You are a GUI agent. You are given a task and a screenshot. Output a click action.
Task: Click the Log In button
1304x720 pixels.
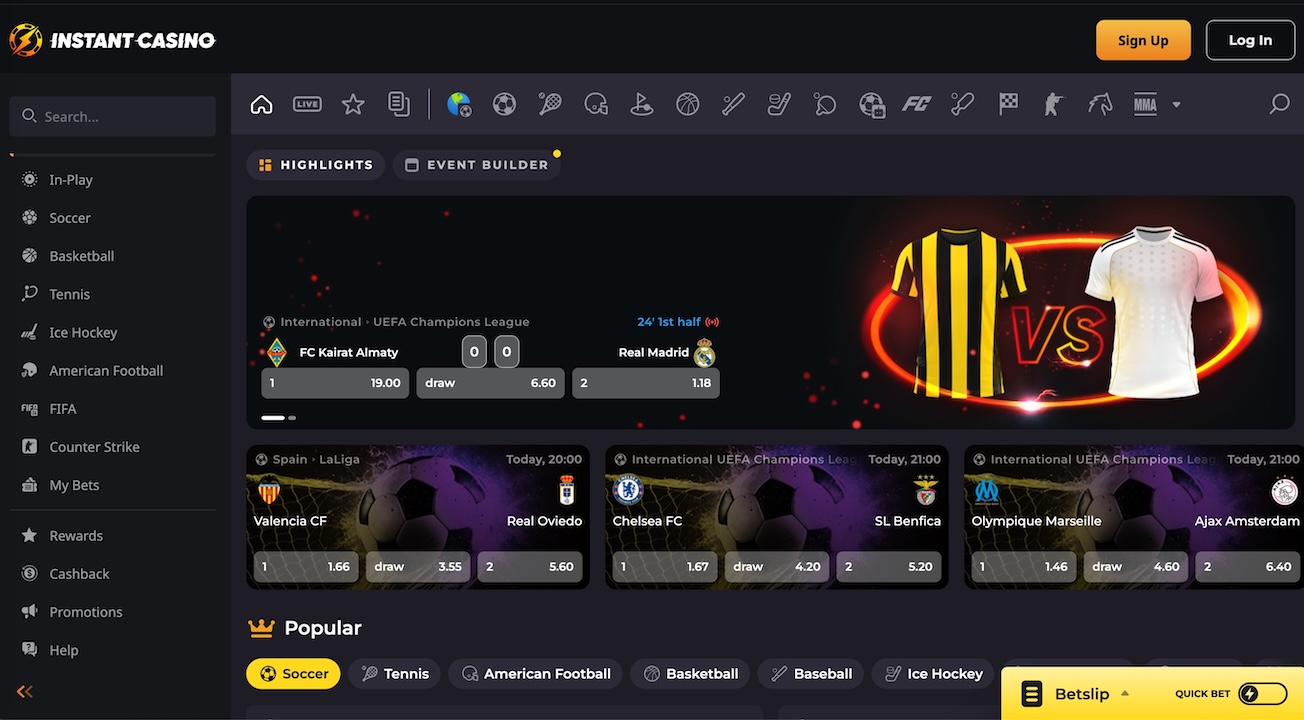tap(1250, 40)
